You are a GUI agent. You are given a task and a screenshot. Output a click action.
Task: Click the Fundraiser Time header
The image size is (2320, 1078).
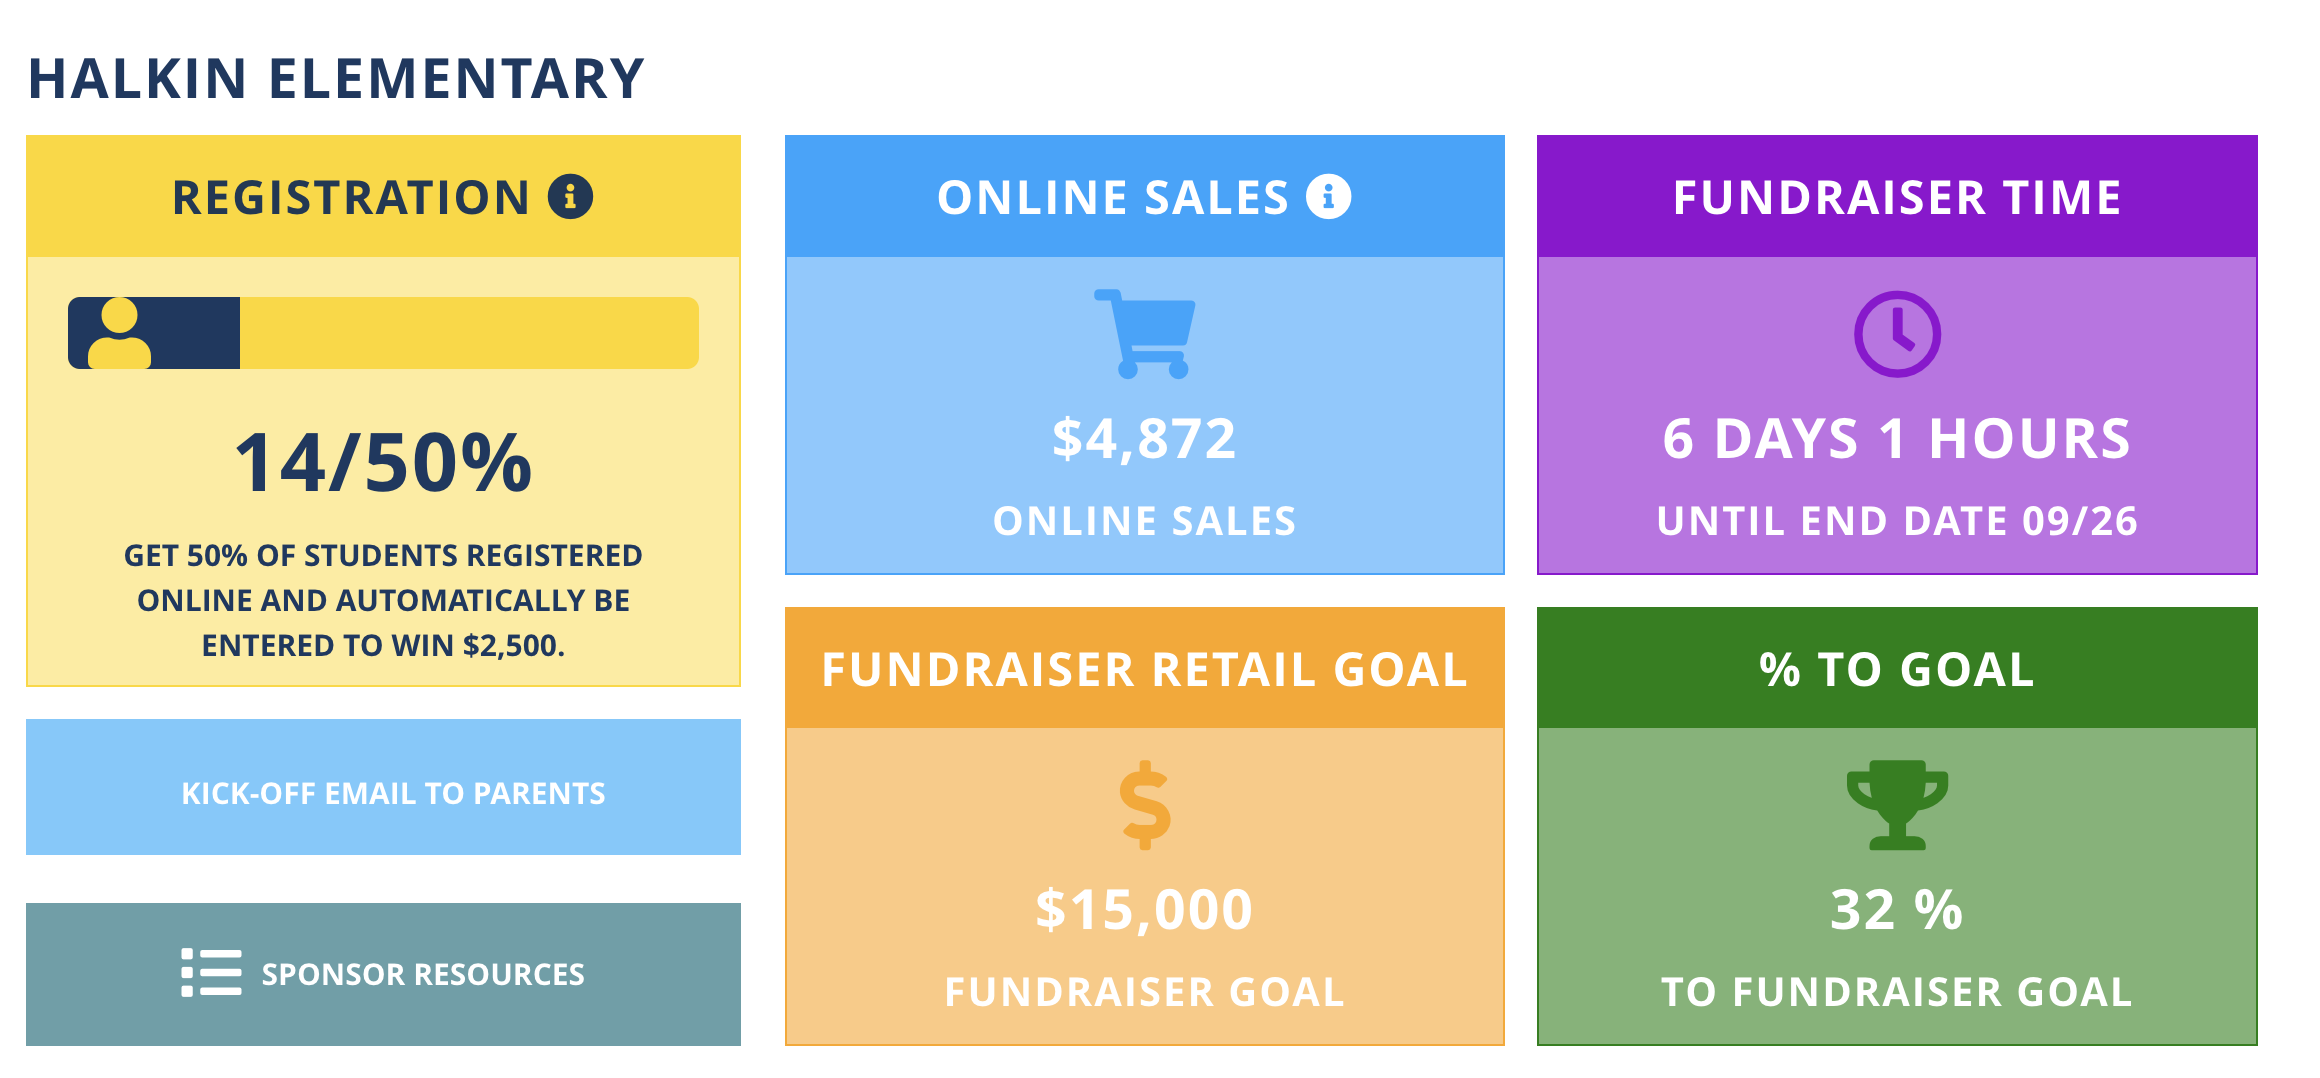pyautogui.click(x=1896, y=197)
